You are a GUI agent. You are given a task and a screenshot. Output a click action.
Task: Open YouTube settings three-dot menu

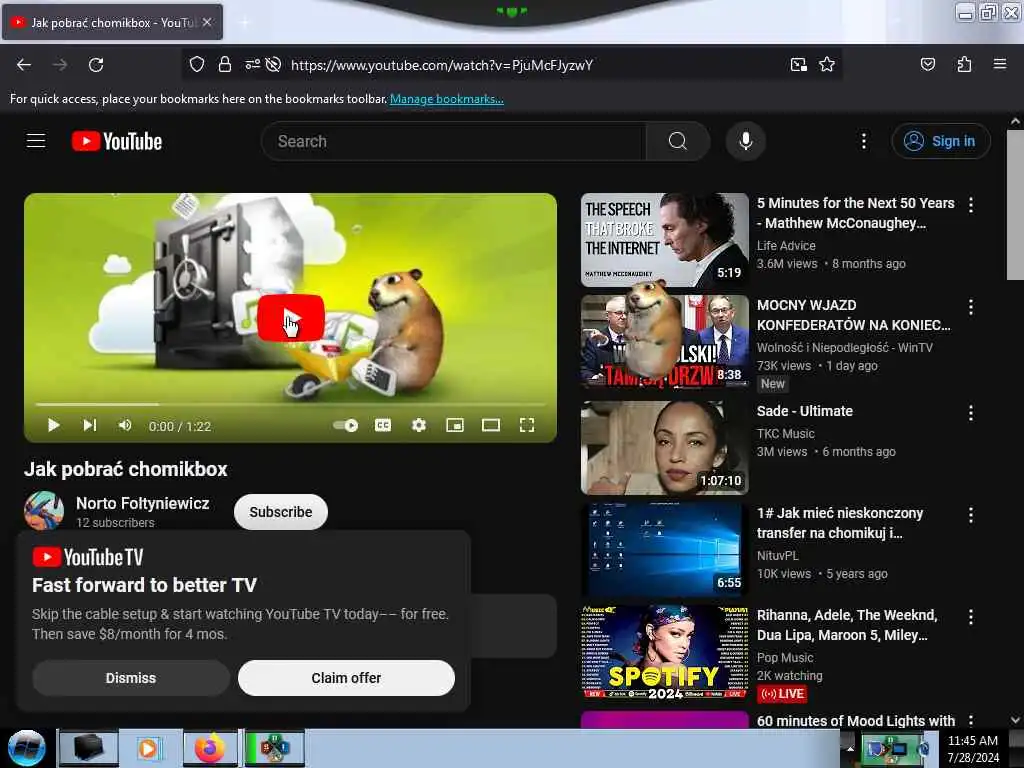click(863, 141)
